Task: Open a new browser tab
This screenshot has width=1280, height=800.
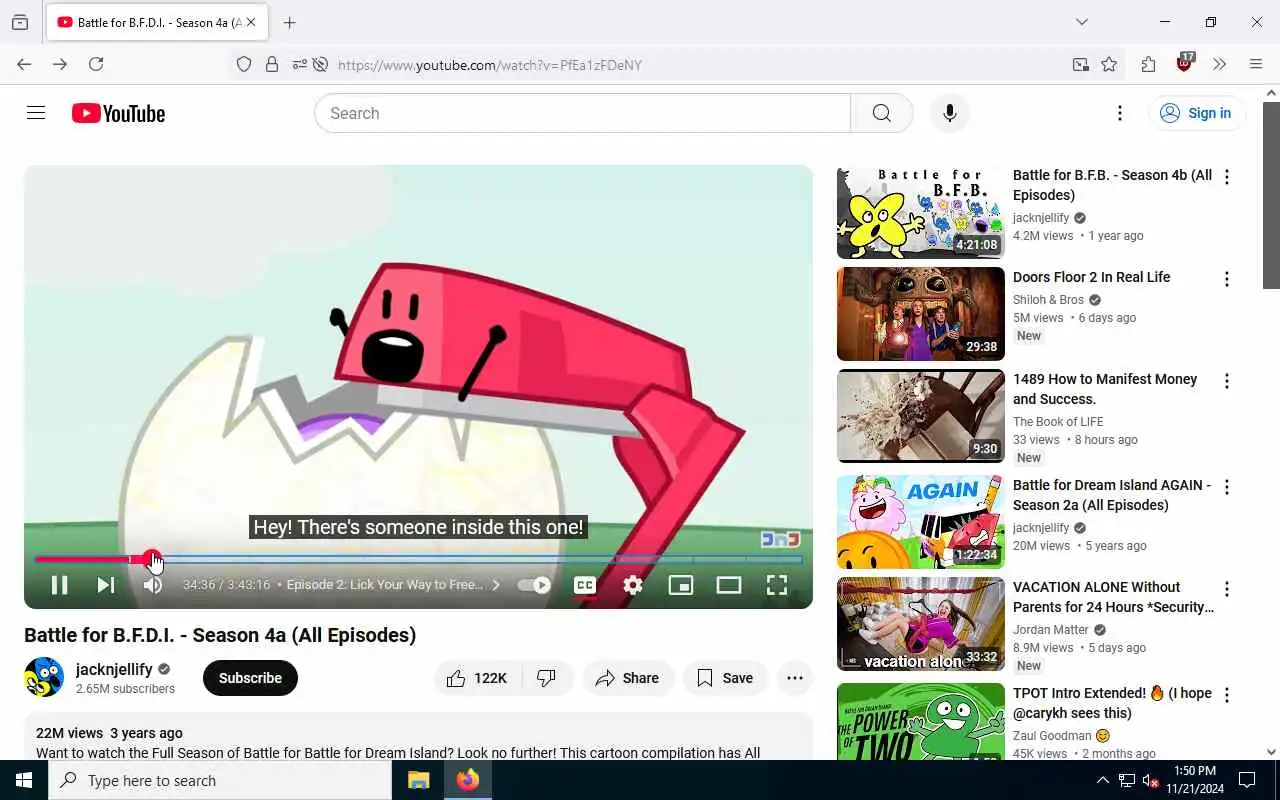Action: pyautogui.click(x=289, y=22)
